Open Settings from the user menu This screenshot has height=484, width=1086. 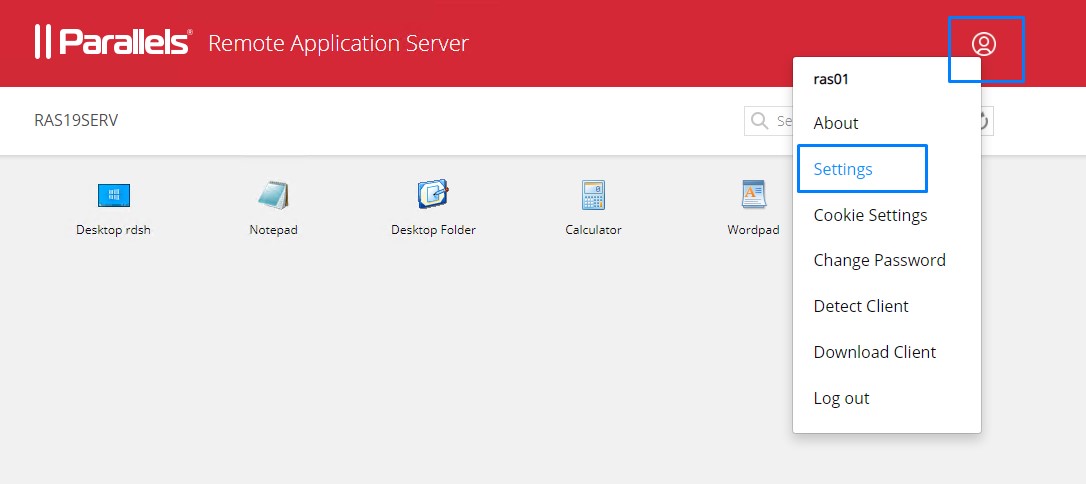click(843, 169)
